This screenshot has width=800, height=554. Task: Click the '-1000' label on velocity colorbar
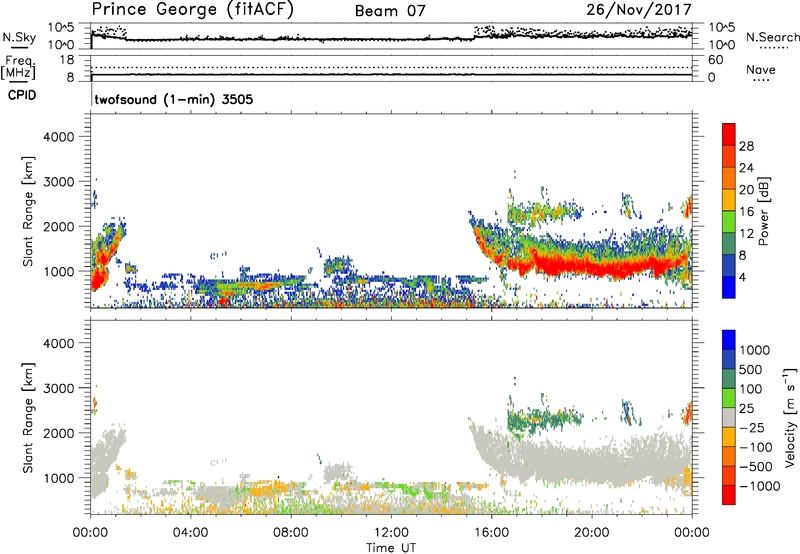pyautogui.click(x=760, y=486)
